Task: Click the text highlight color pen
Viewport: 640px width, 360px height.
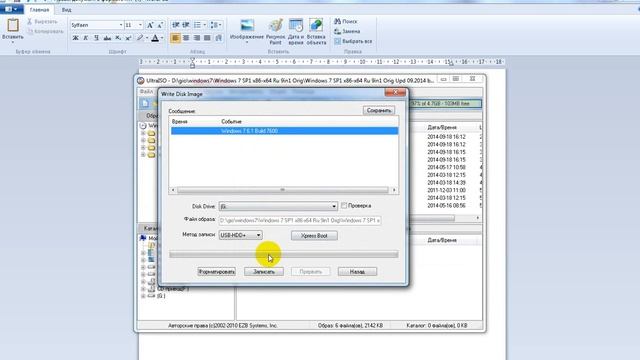Action: coord(140,38)
